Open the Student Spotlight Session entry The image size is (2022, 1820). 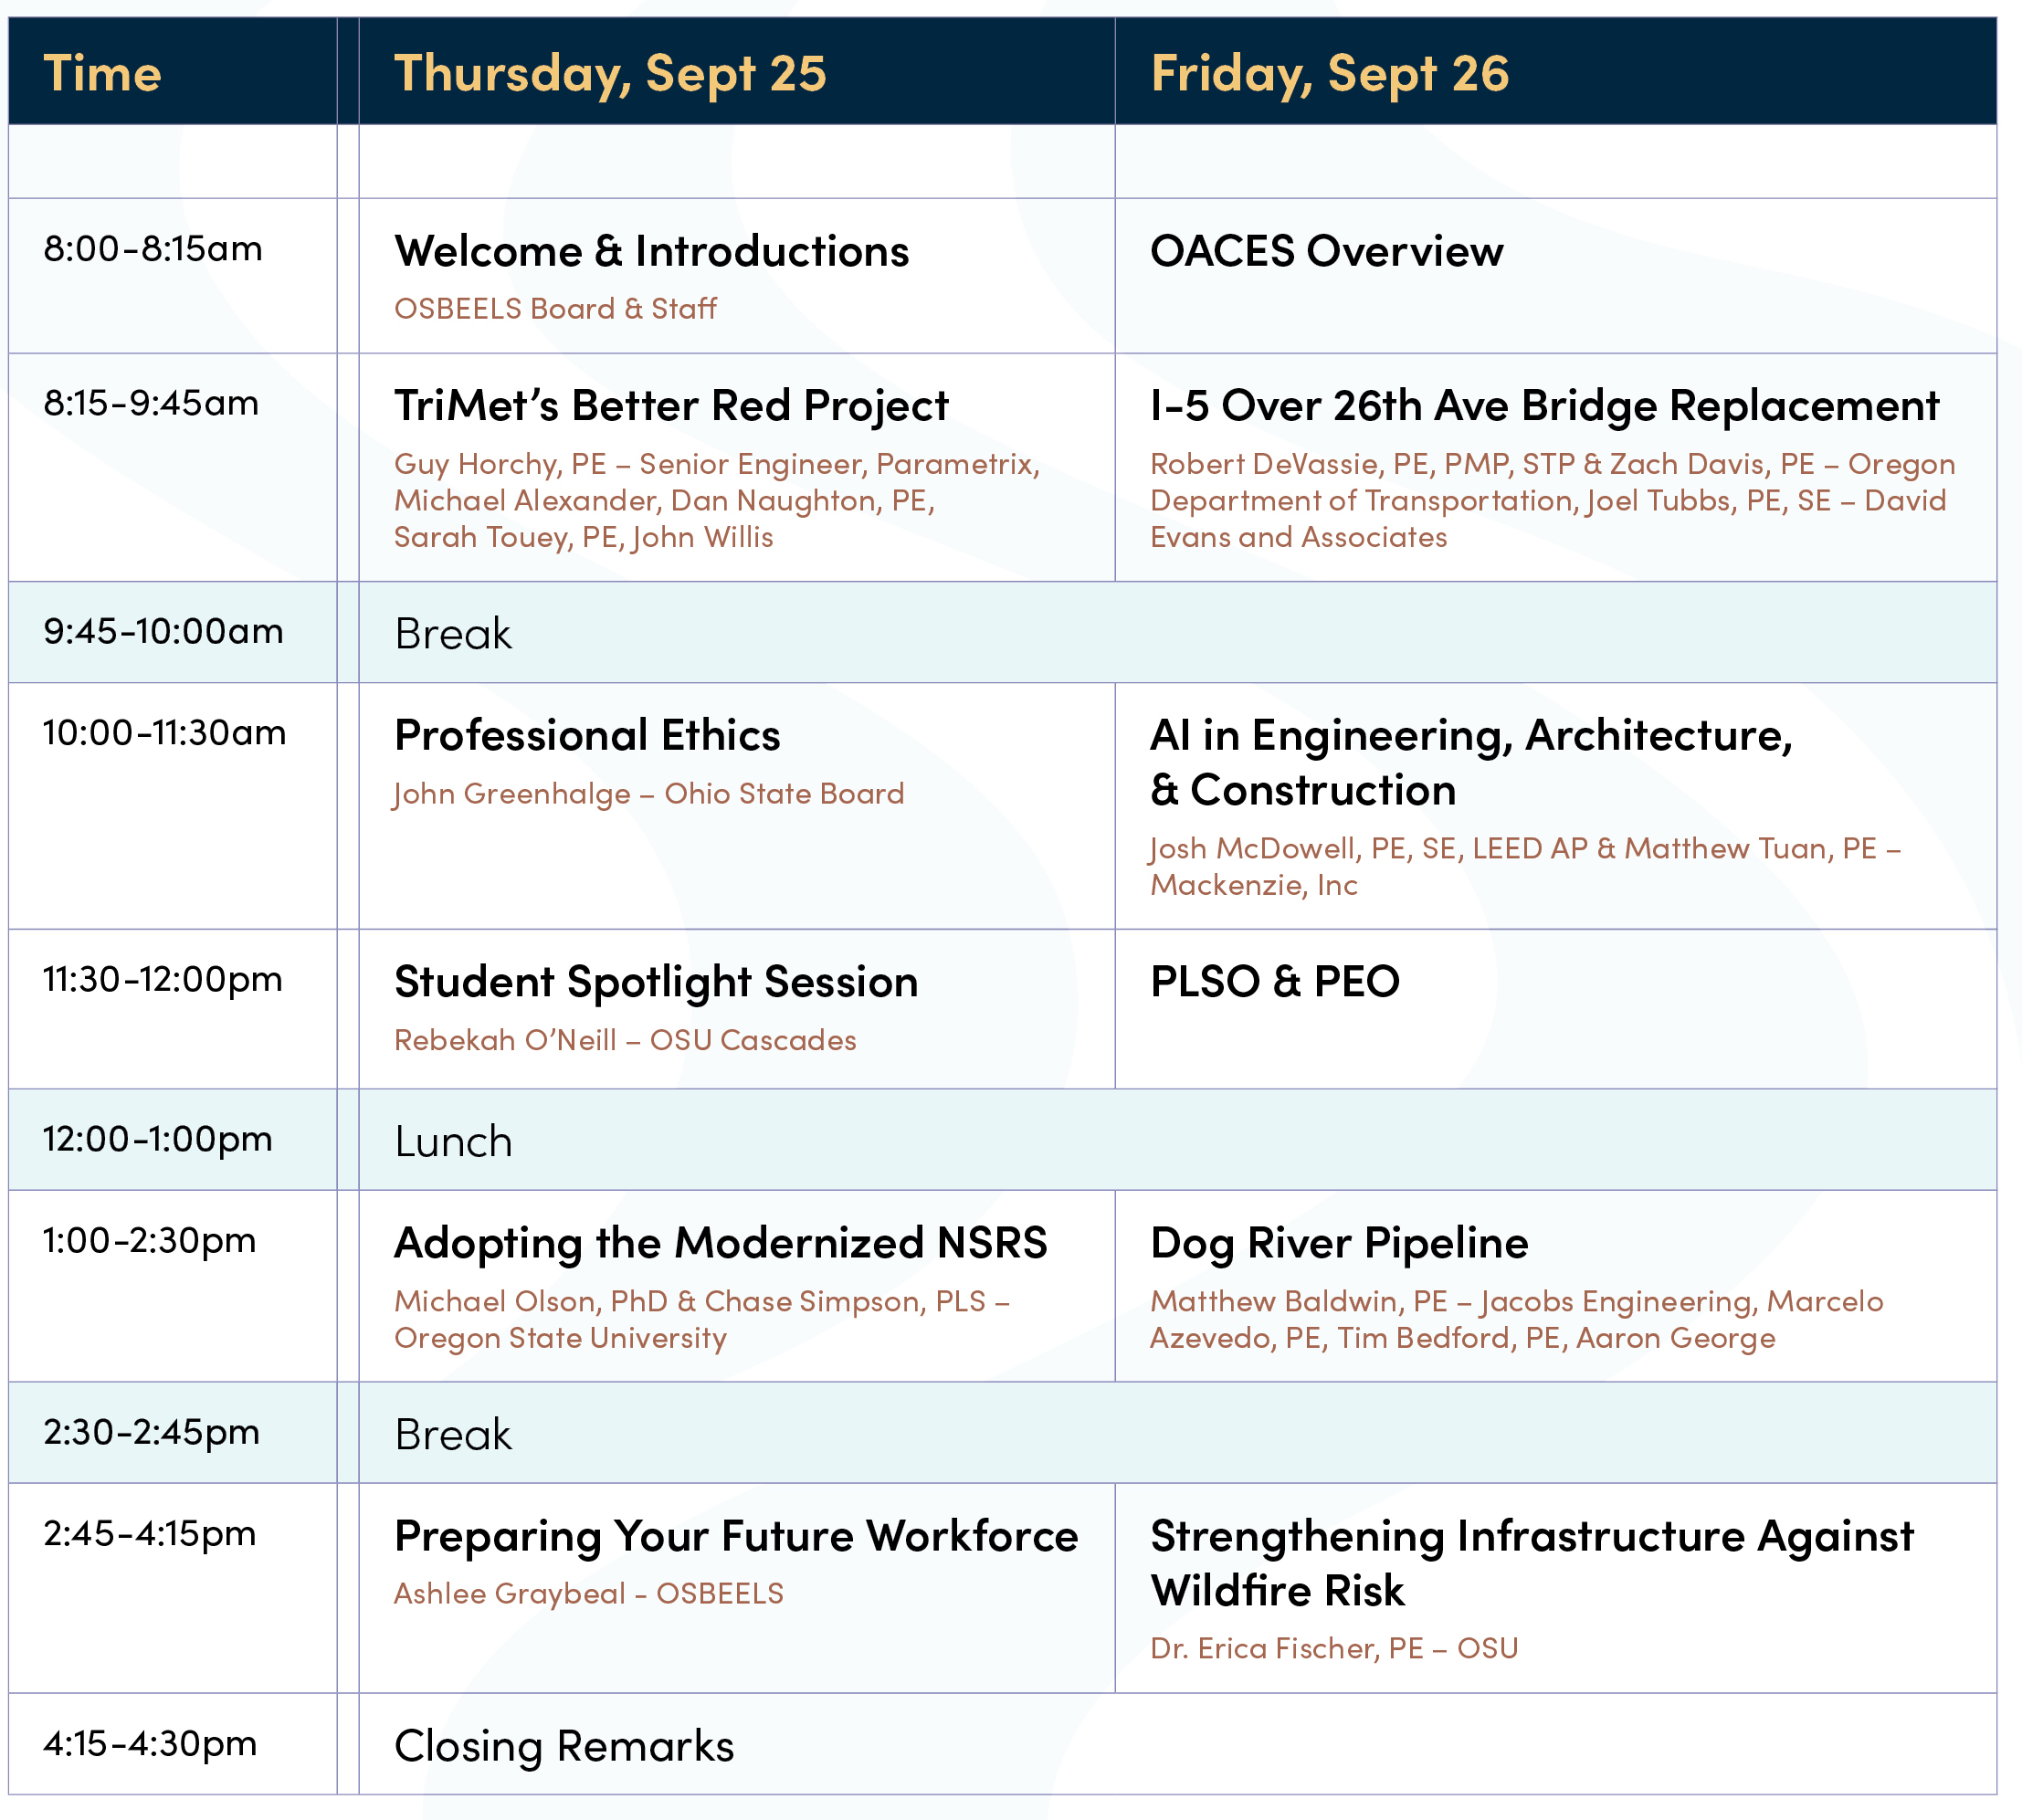tap(656, 981)
